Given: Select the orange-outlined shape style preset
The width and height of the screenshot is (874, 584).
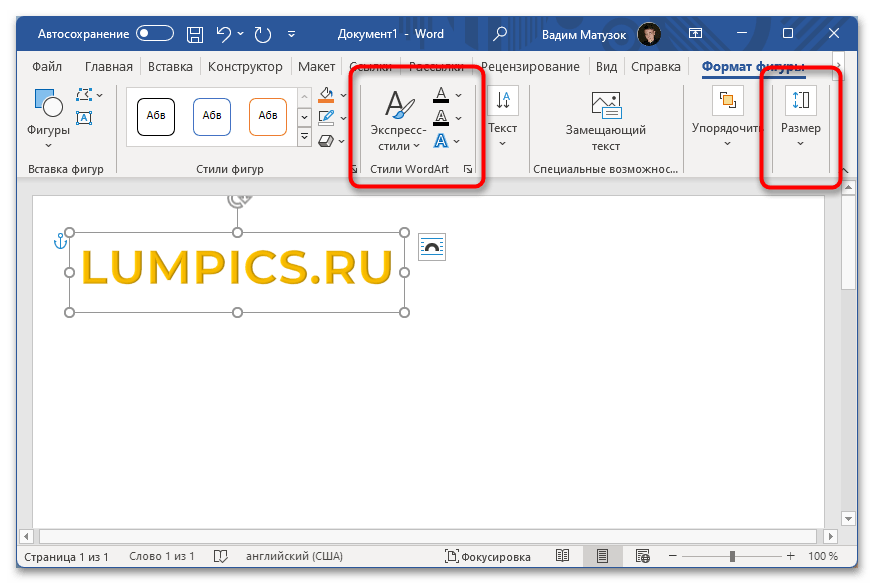Looking at the screenshot, I should tap(268, 115).
